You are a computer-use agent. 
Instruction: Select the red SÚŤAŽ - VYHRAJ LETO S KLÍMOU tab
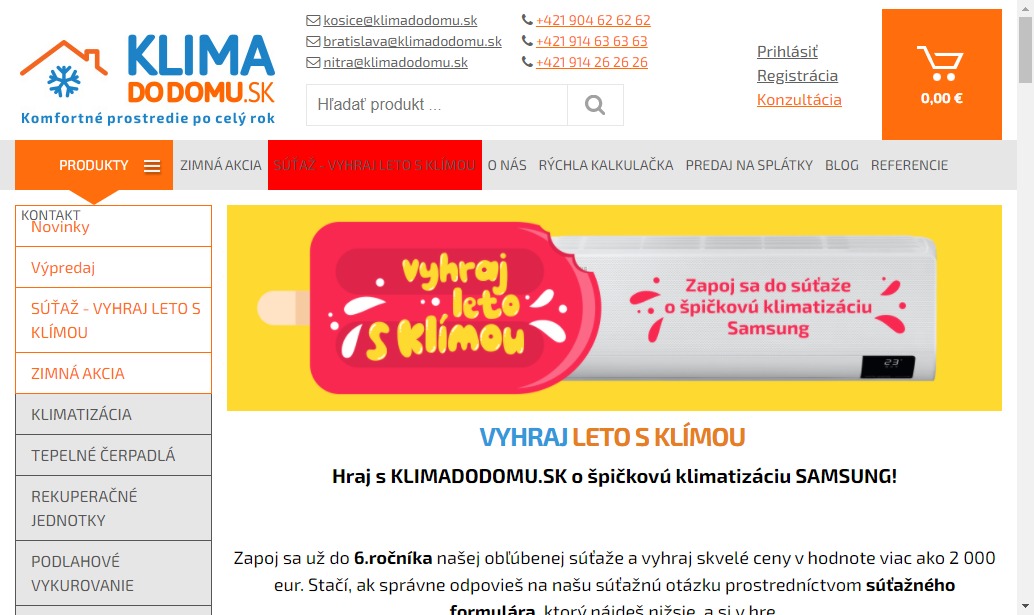(x=375, y=165)
